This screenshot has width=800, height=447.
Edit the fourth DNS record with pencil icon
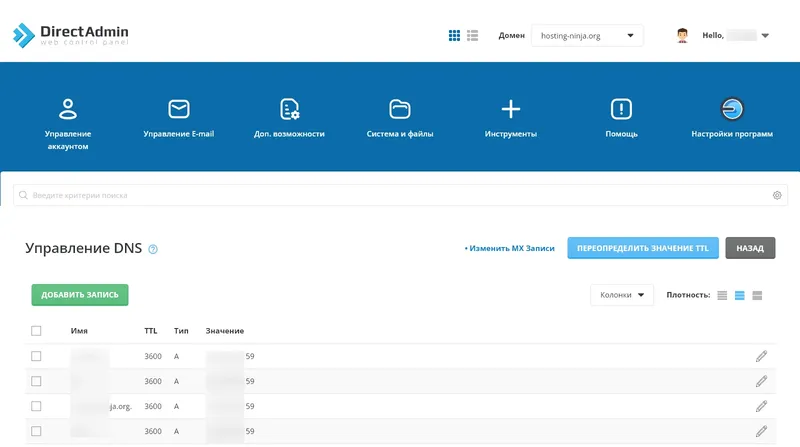[761, 431]
